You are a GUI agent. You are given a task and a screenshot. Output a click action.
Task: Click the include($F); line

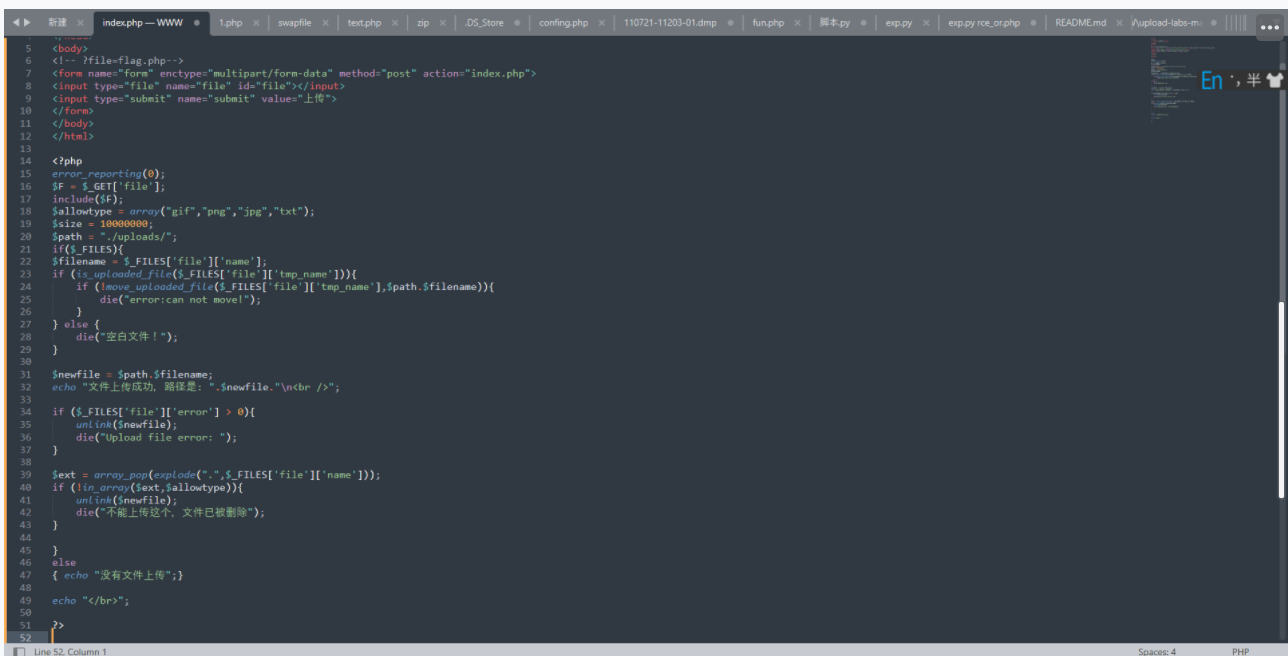pos(87,199)
